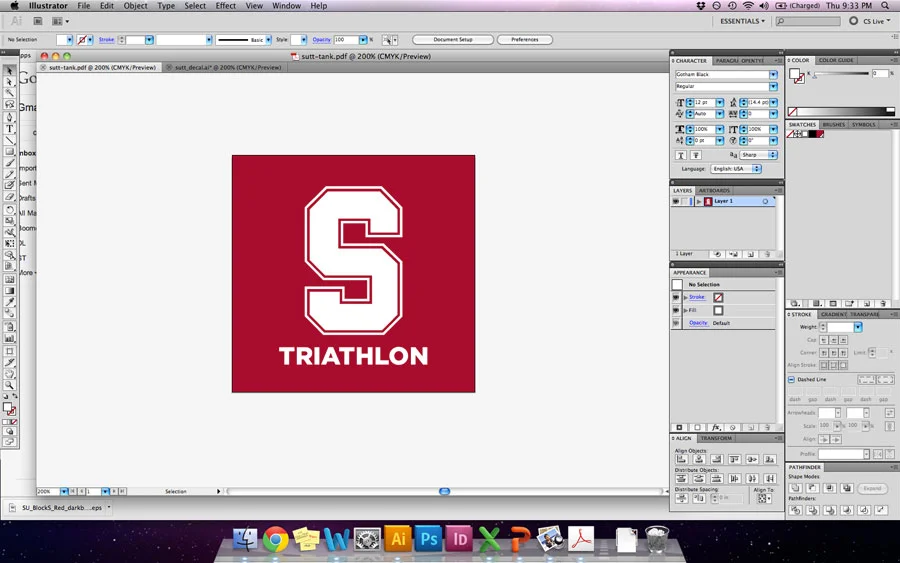The image size is (900, 563).
Task: Open InDesign from the dock
Action: point(459,539)
